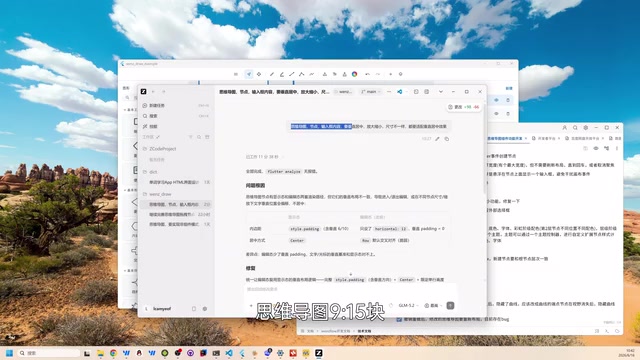Click the wenz... project chip in the title bar
This screenshot has height=360, width=640.
point(344,92)
